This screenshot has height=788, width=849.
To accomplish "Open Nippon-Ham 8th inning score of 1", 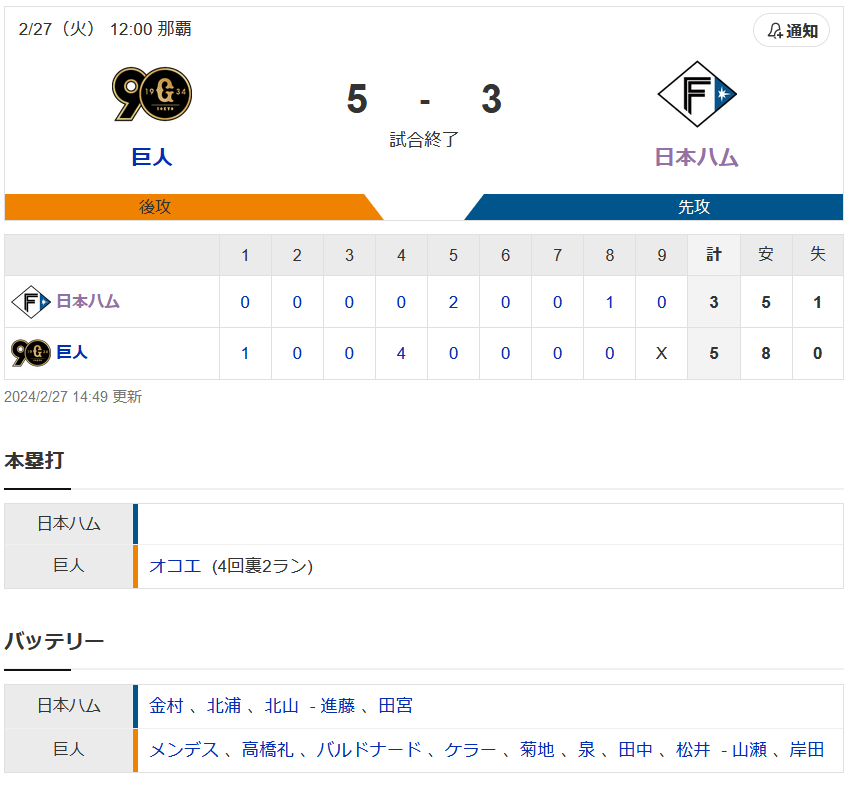I will click(610, 302).
